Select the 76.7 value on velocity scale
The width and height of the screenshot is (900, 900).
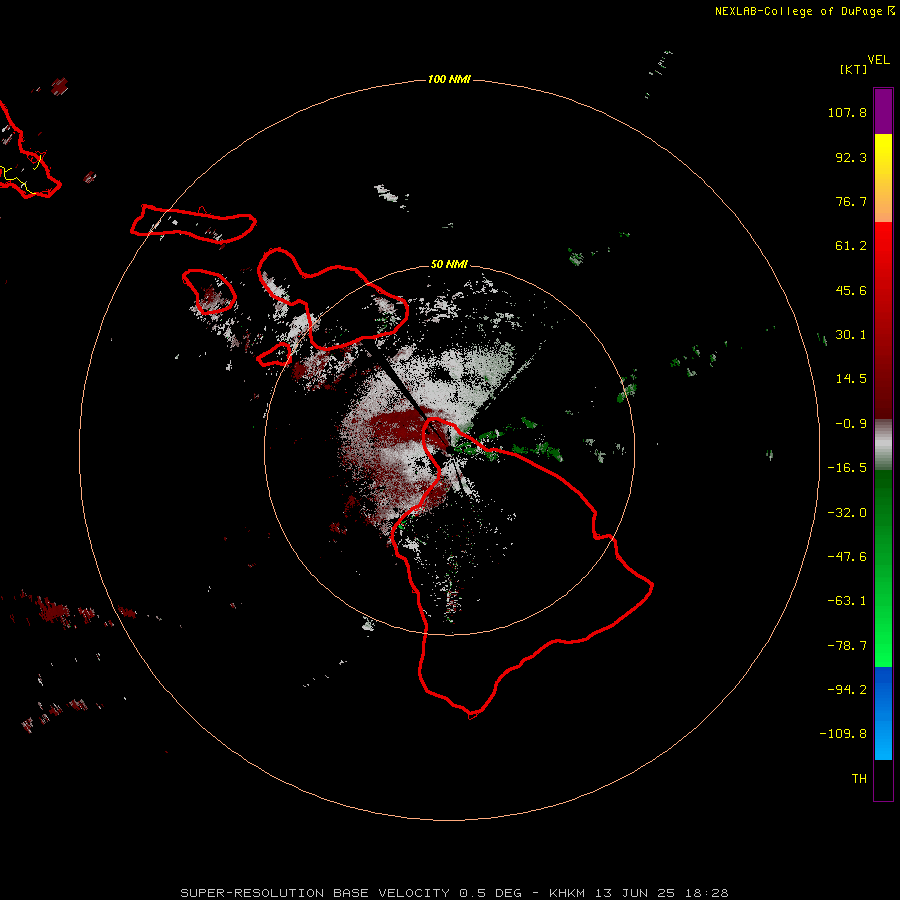(851, 201)
